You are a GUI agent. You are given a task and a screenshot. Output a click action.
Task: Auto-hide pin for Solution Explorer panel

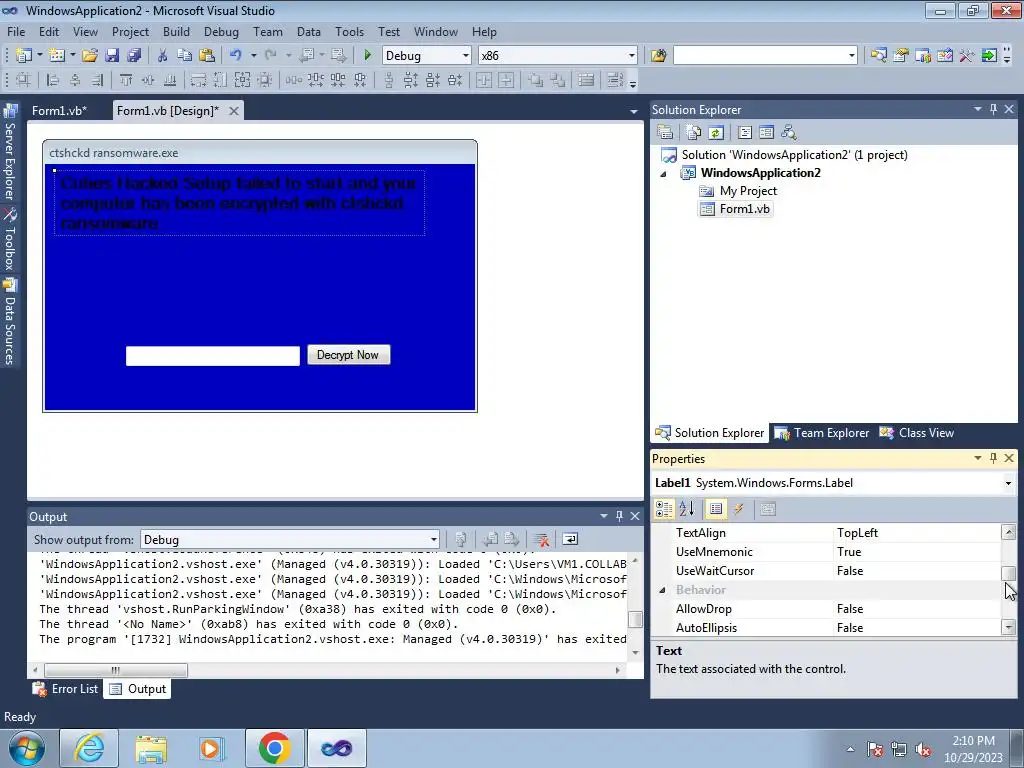pos(993,109)
